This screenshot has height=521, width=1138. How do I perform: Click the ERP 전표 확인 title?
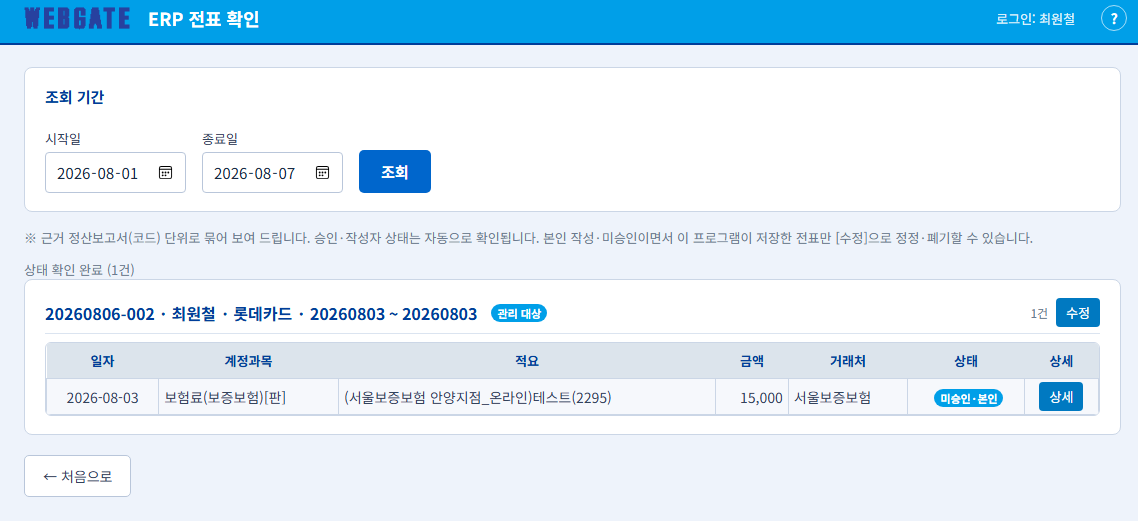tap(203, 20)
